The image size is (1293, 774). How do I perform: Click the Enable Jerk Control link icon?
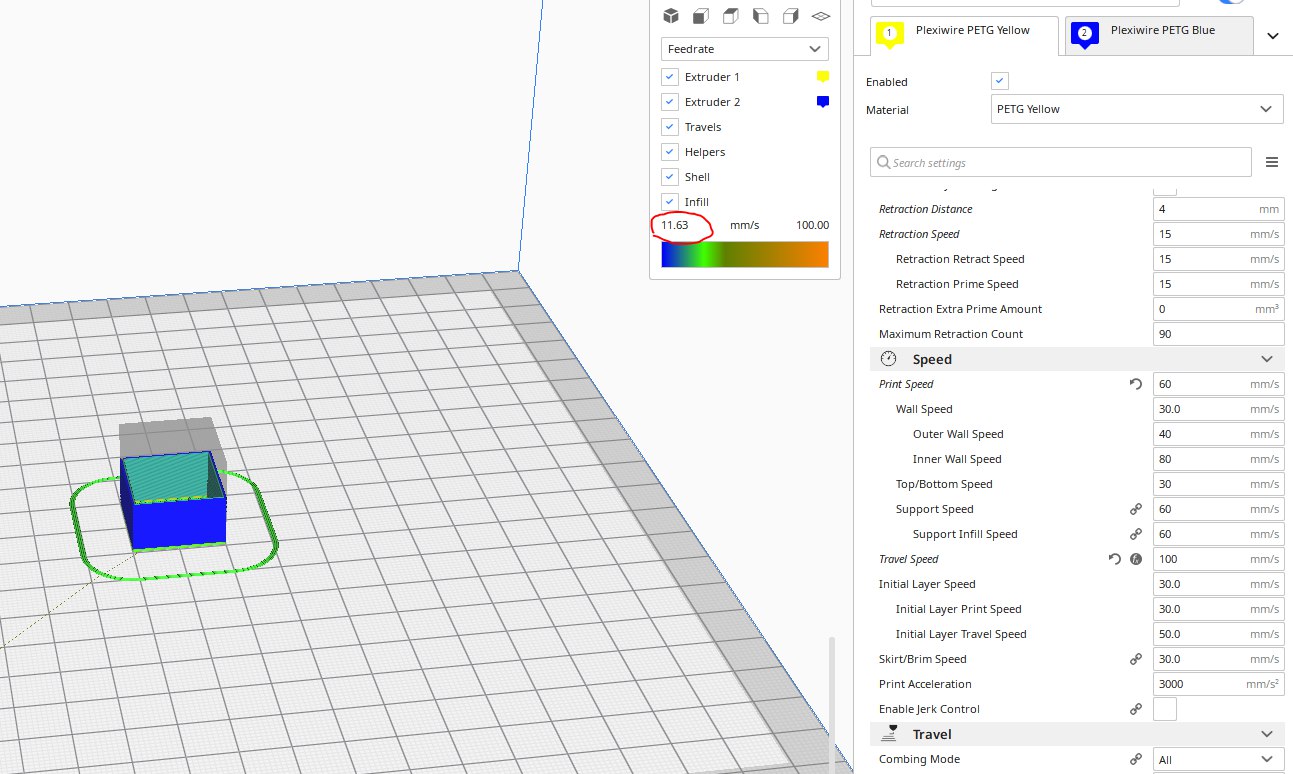pos(1135,709)
